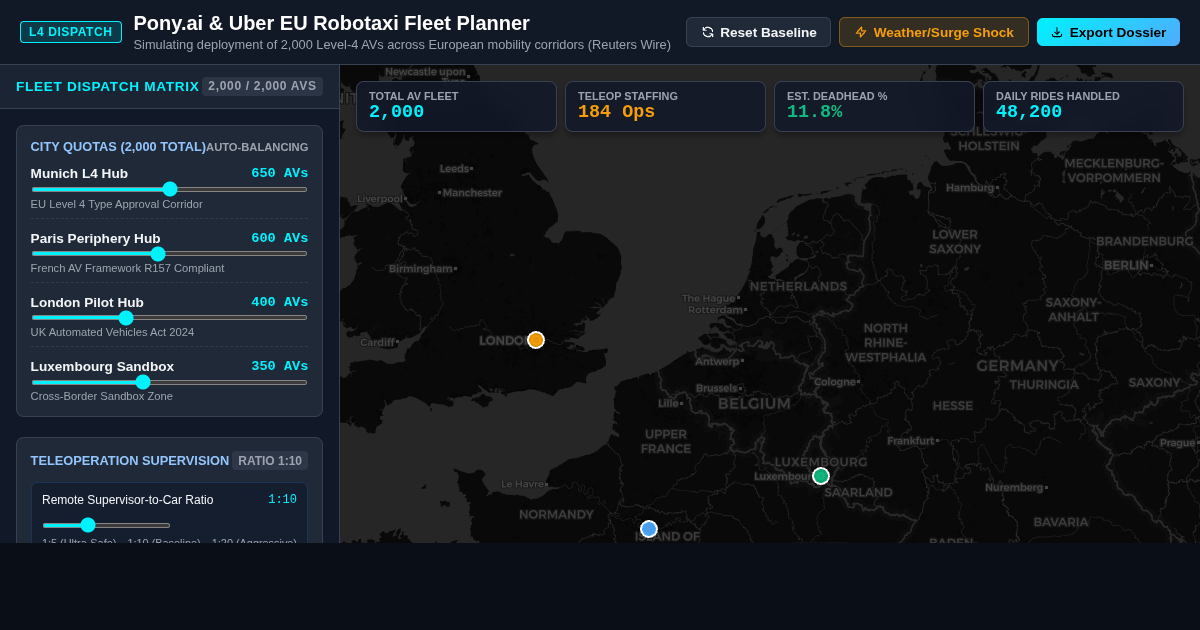Adjust the Luxembourg Sandbox slider

click(x=169, y=382)
